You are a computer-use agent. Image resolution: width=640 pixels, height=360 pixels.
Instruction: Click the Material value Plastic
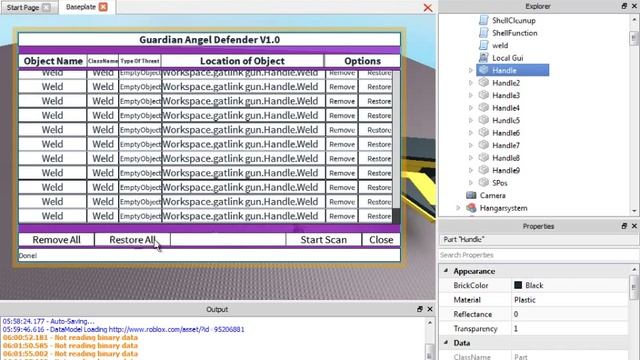click(x=525, y=300)
